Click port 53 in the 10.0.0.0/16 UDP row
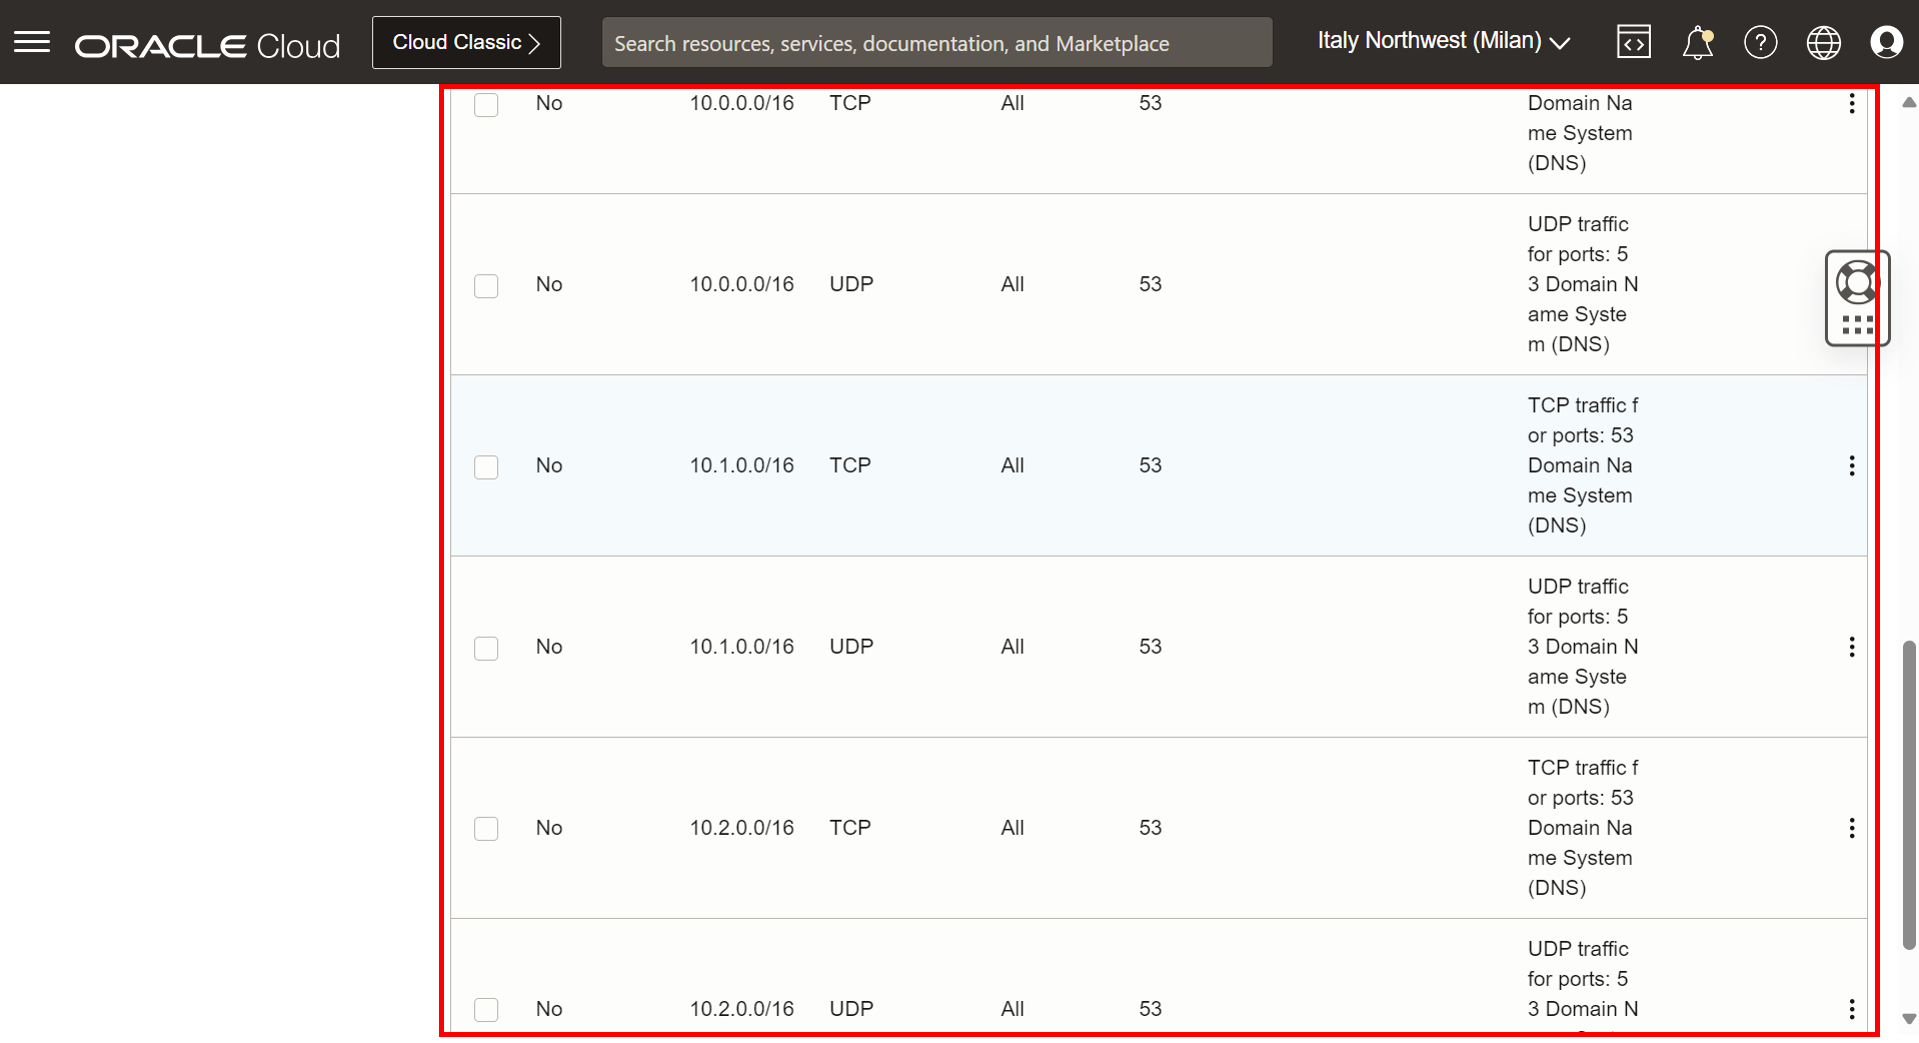 click(1150, 284)
